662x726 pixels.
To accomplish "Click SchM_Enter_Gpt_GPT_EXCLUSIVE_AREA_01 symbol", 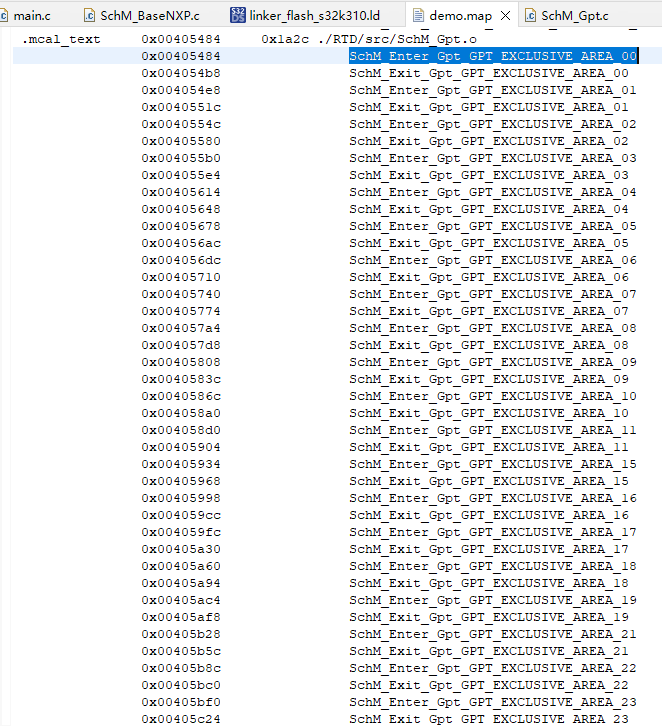I will [493, 90].
